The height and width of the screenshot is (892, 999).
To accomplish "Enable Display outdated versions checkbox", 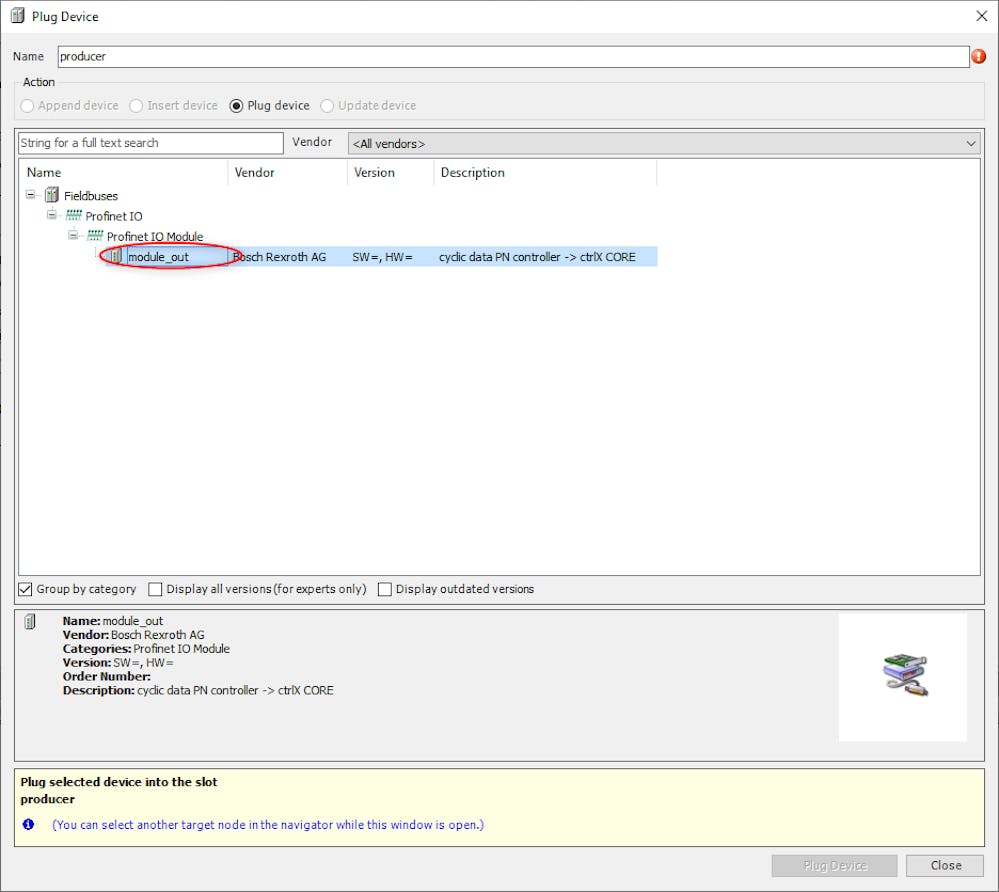I will [384, 589].
